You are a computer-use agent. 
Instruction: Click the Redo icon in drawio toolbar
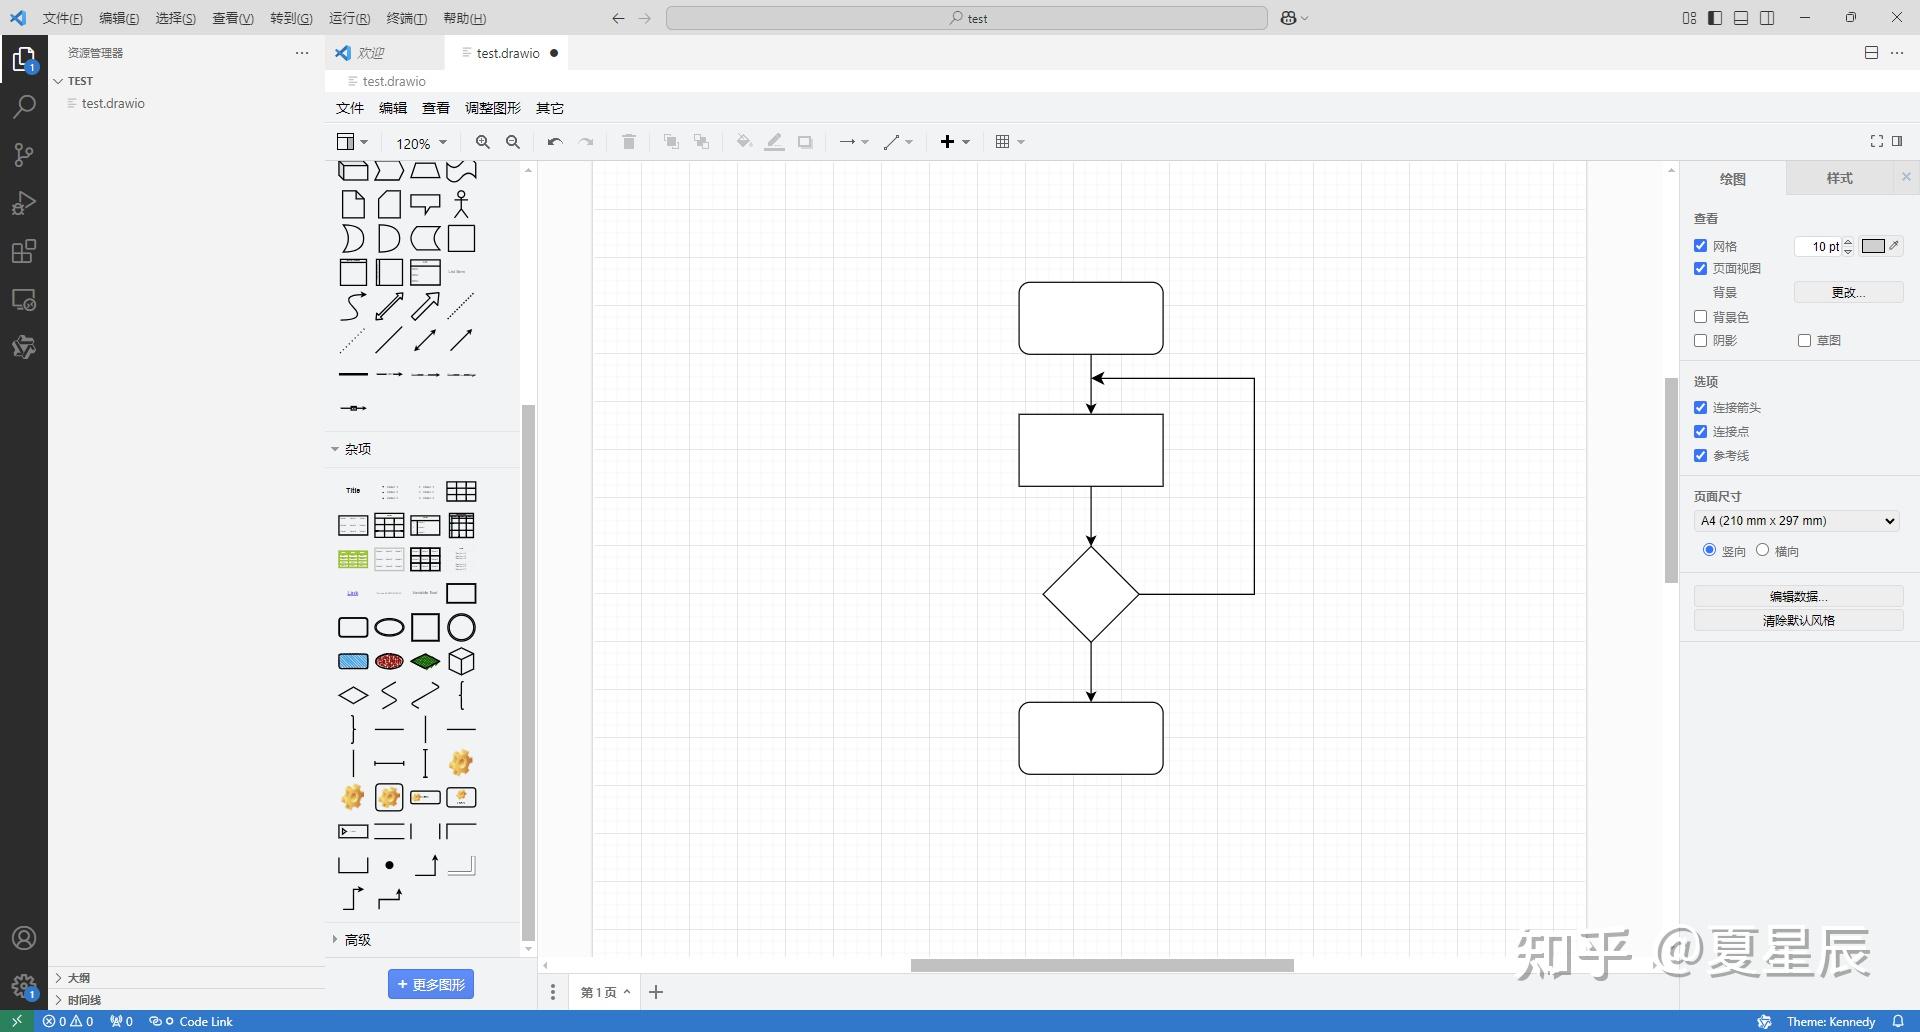586,142
